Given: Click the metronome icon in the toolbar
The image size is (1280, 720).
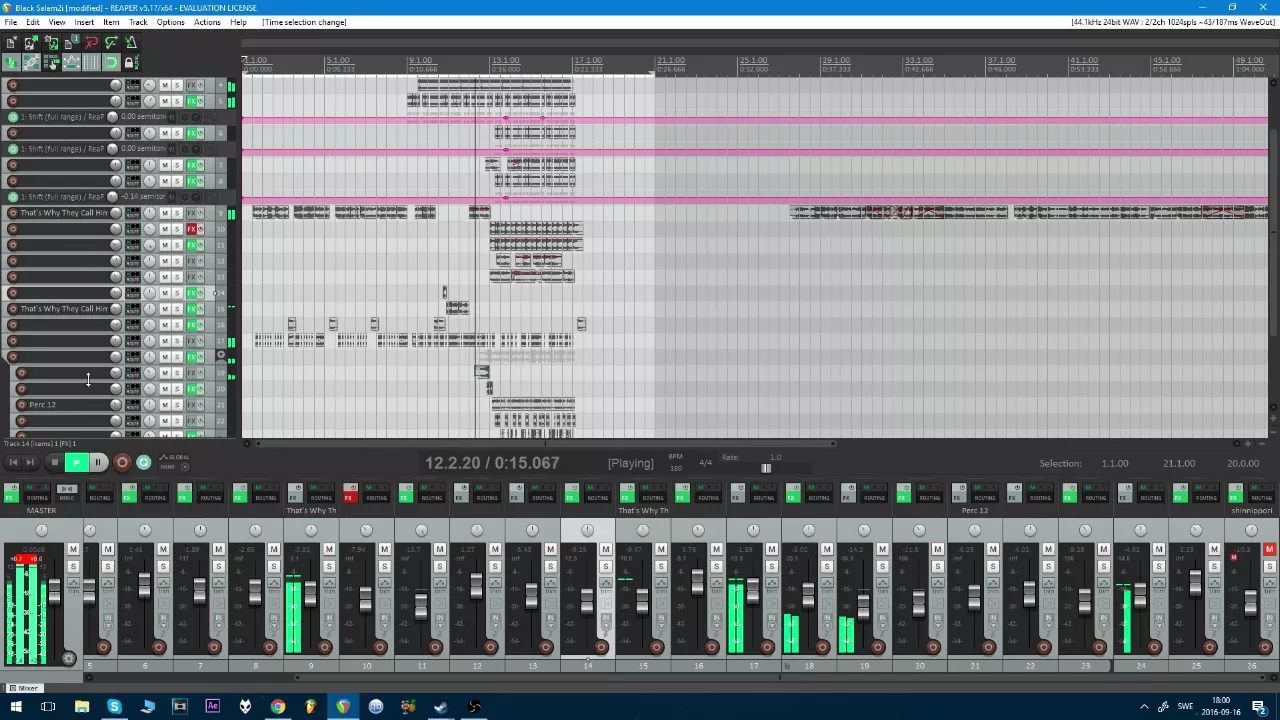Looking at the screenshot, I should (131, 43).
